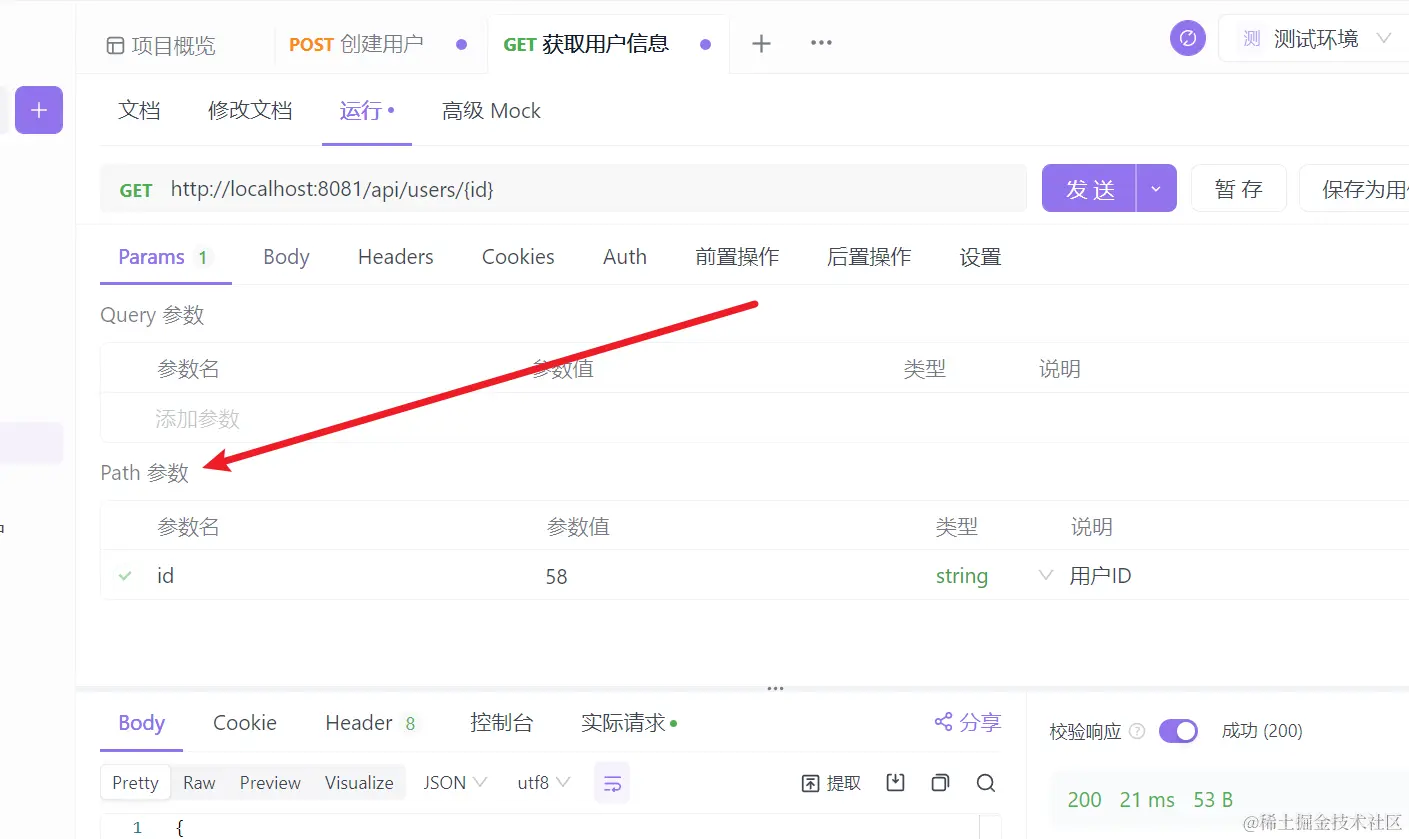Screen dimensions: 1409x839
Task: Open the 文档 tab
Action: pos(139,110)
